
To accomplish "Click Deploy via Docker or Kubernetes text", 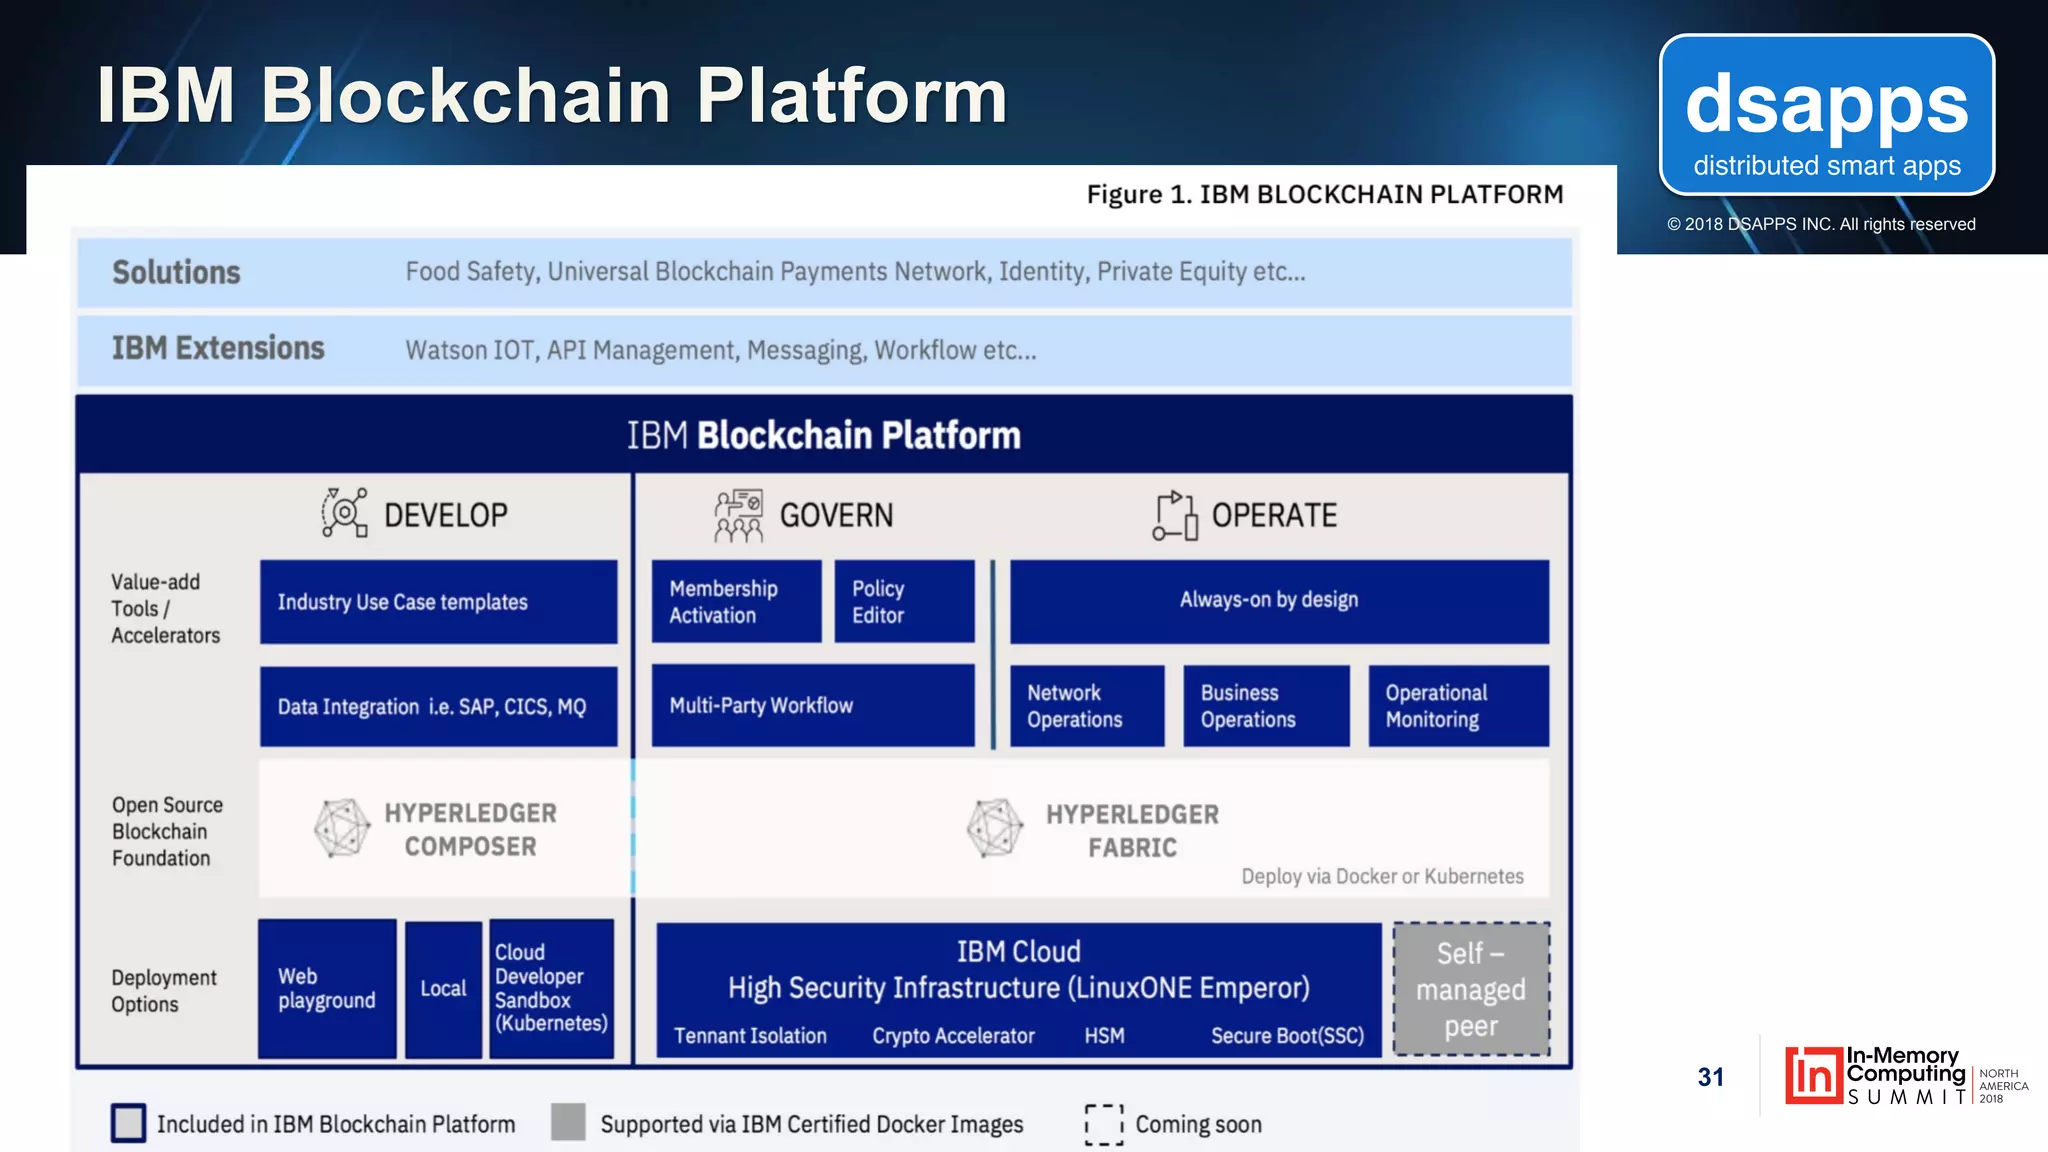I will point(1382,876).
